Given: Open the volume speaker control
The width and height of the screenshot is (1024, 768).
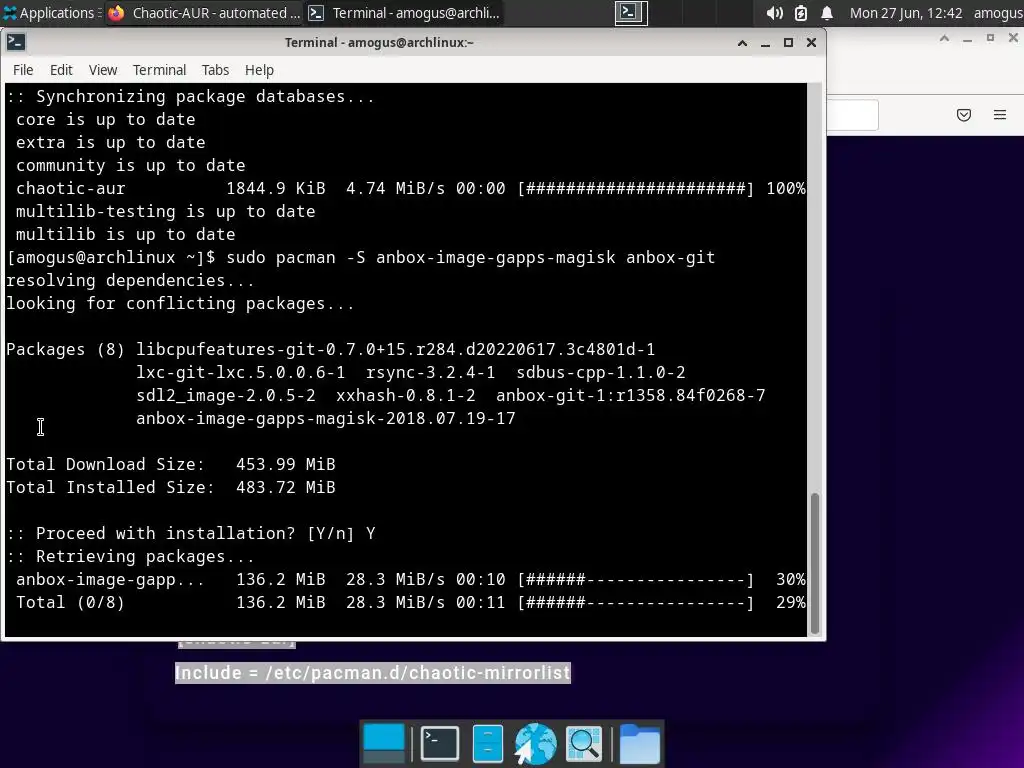Looking at the screenshot, I should click(775, 12).
